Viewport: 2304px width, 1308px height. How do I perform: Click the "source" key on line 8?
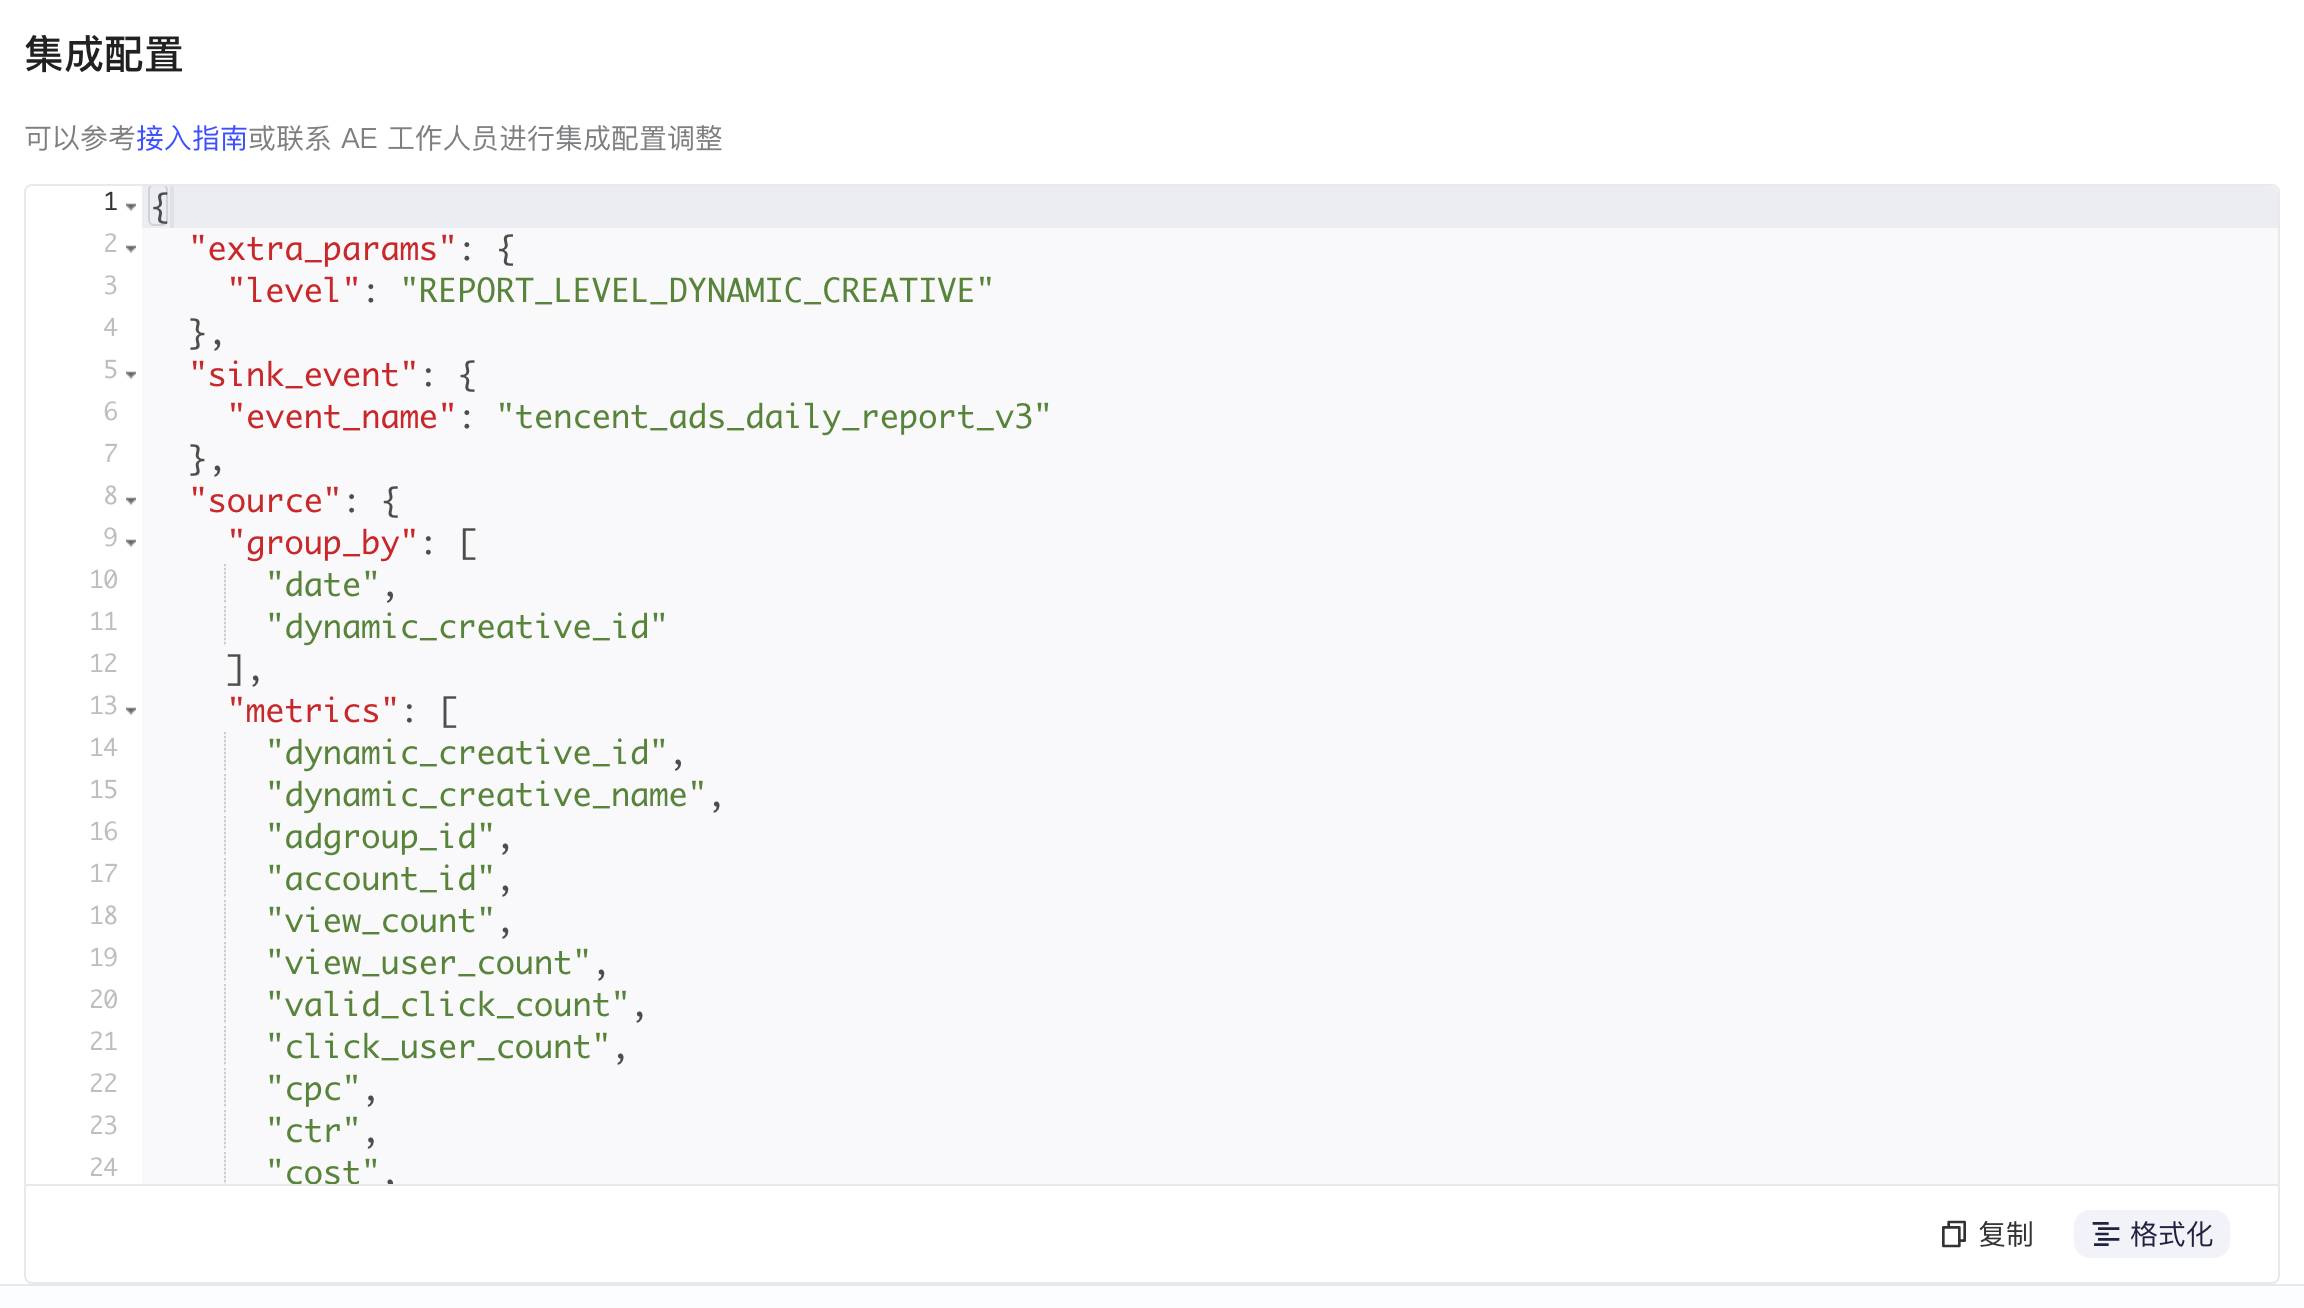265,500
